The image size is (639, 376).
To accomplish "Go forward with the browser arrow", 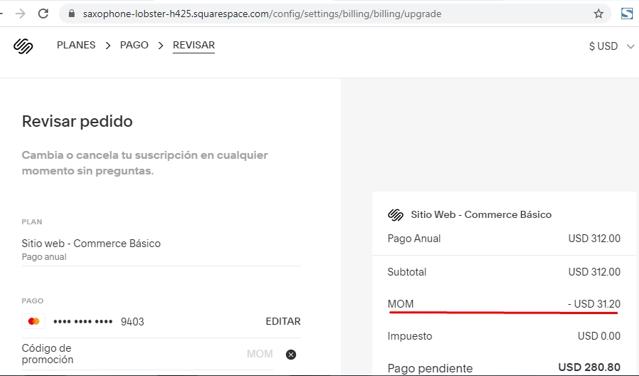I will click(x=20, y=13).
